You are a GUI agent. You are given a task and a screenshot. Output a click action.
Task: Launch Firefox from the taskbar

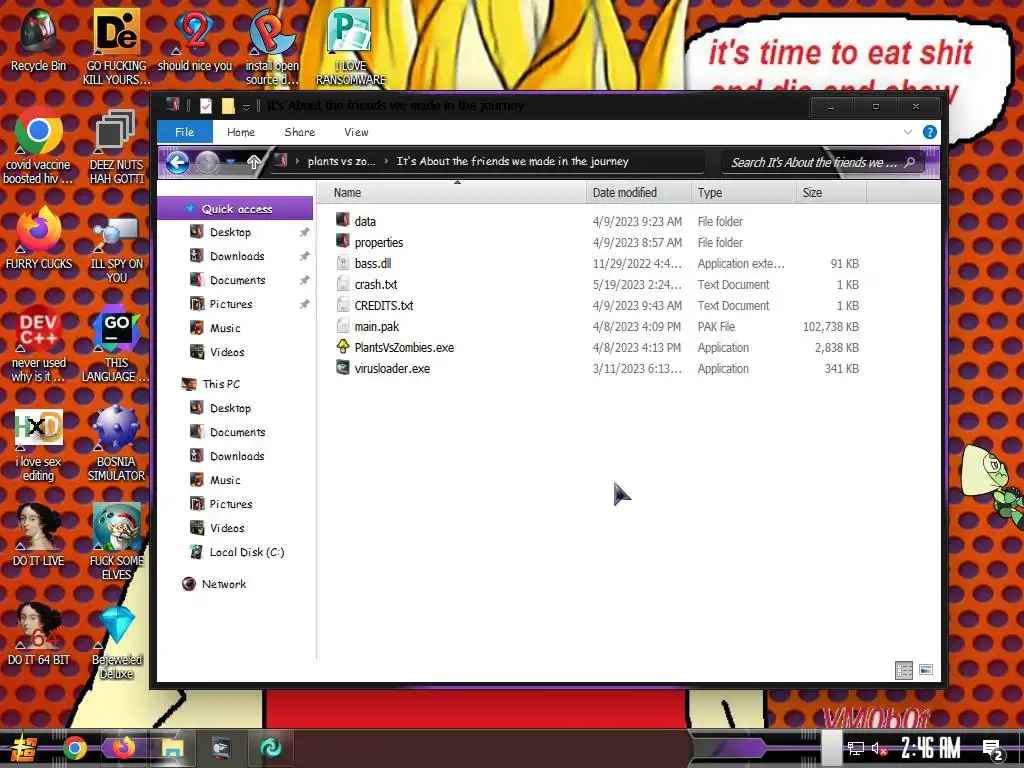point(123,748)
